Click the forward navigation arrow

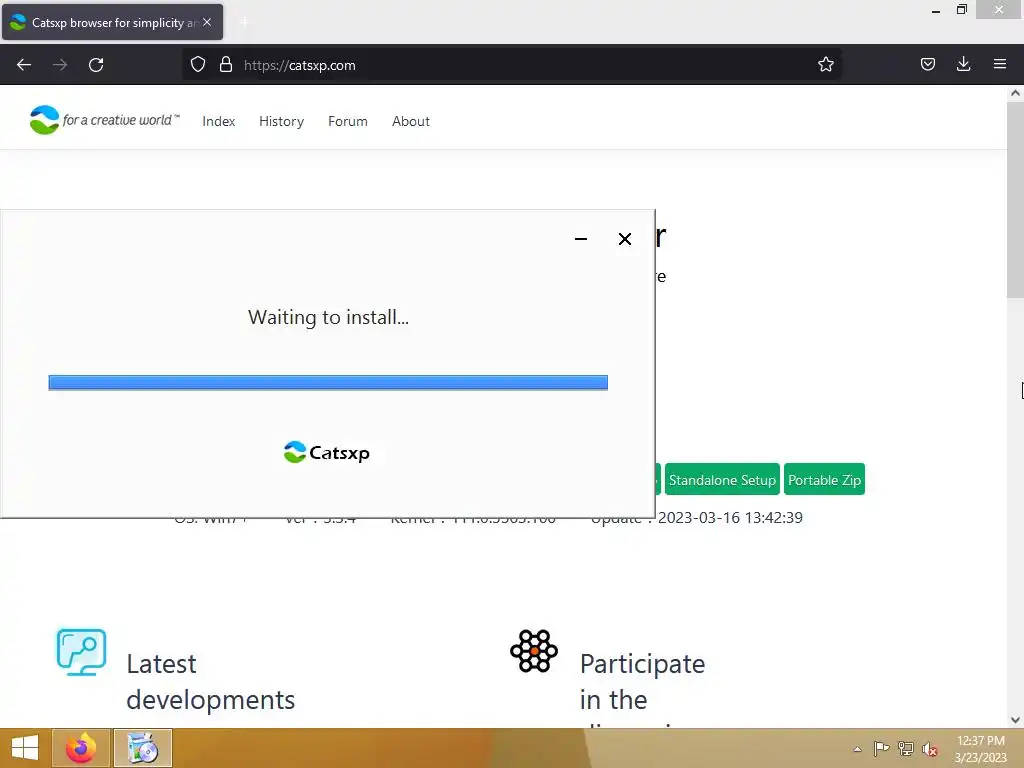[x=60, y=65]
